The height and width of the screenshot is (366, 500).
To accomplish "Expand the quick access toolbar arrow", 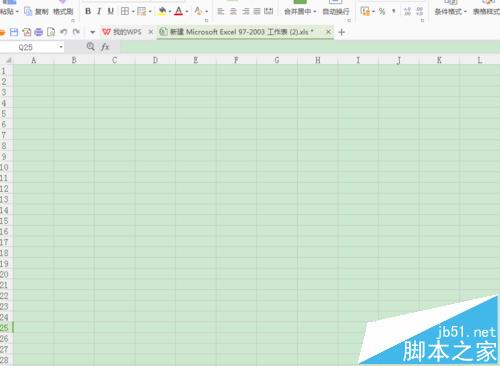I will [93, 32].
